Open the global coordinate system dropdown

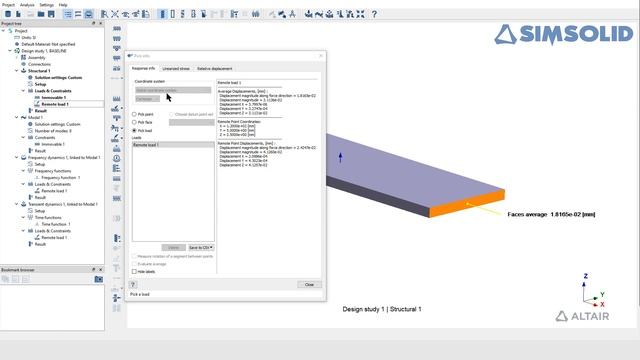(x=173, y=90)
